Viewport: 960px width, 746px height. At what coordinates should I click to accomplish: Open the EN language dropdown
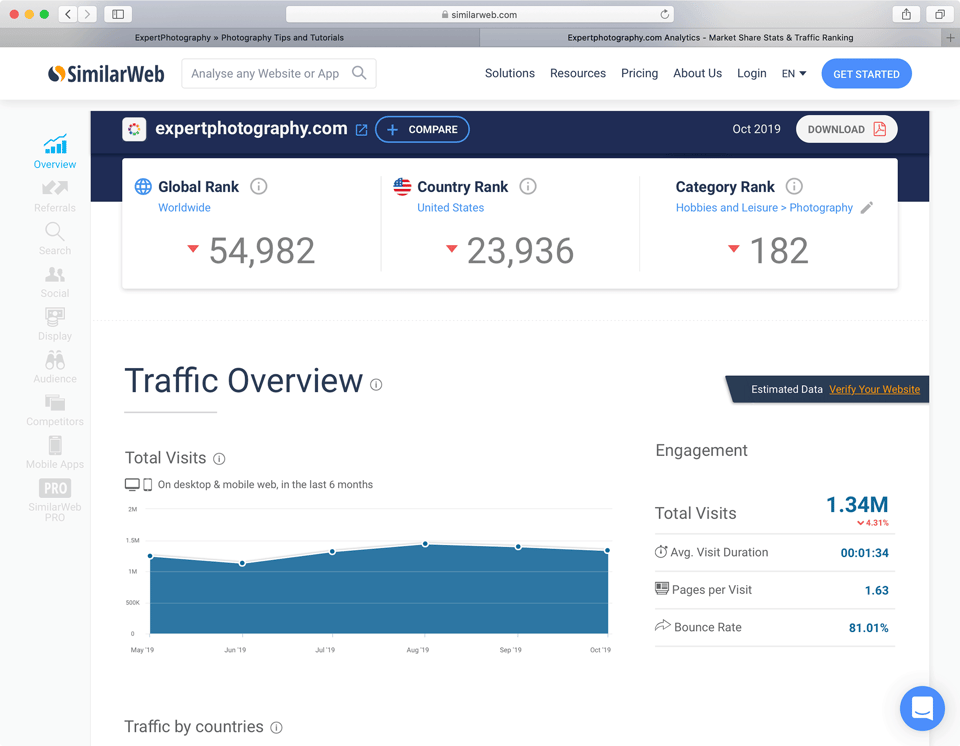[793, 73]
